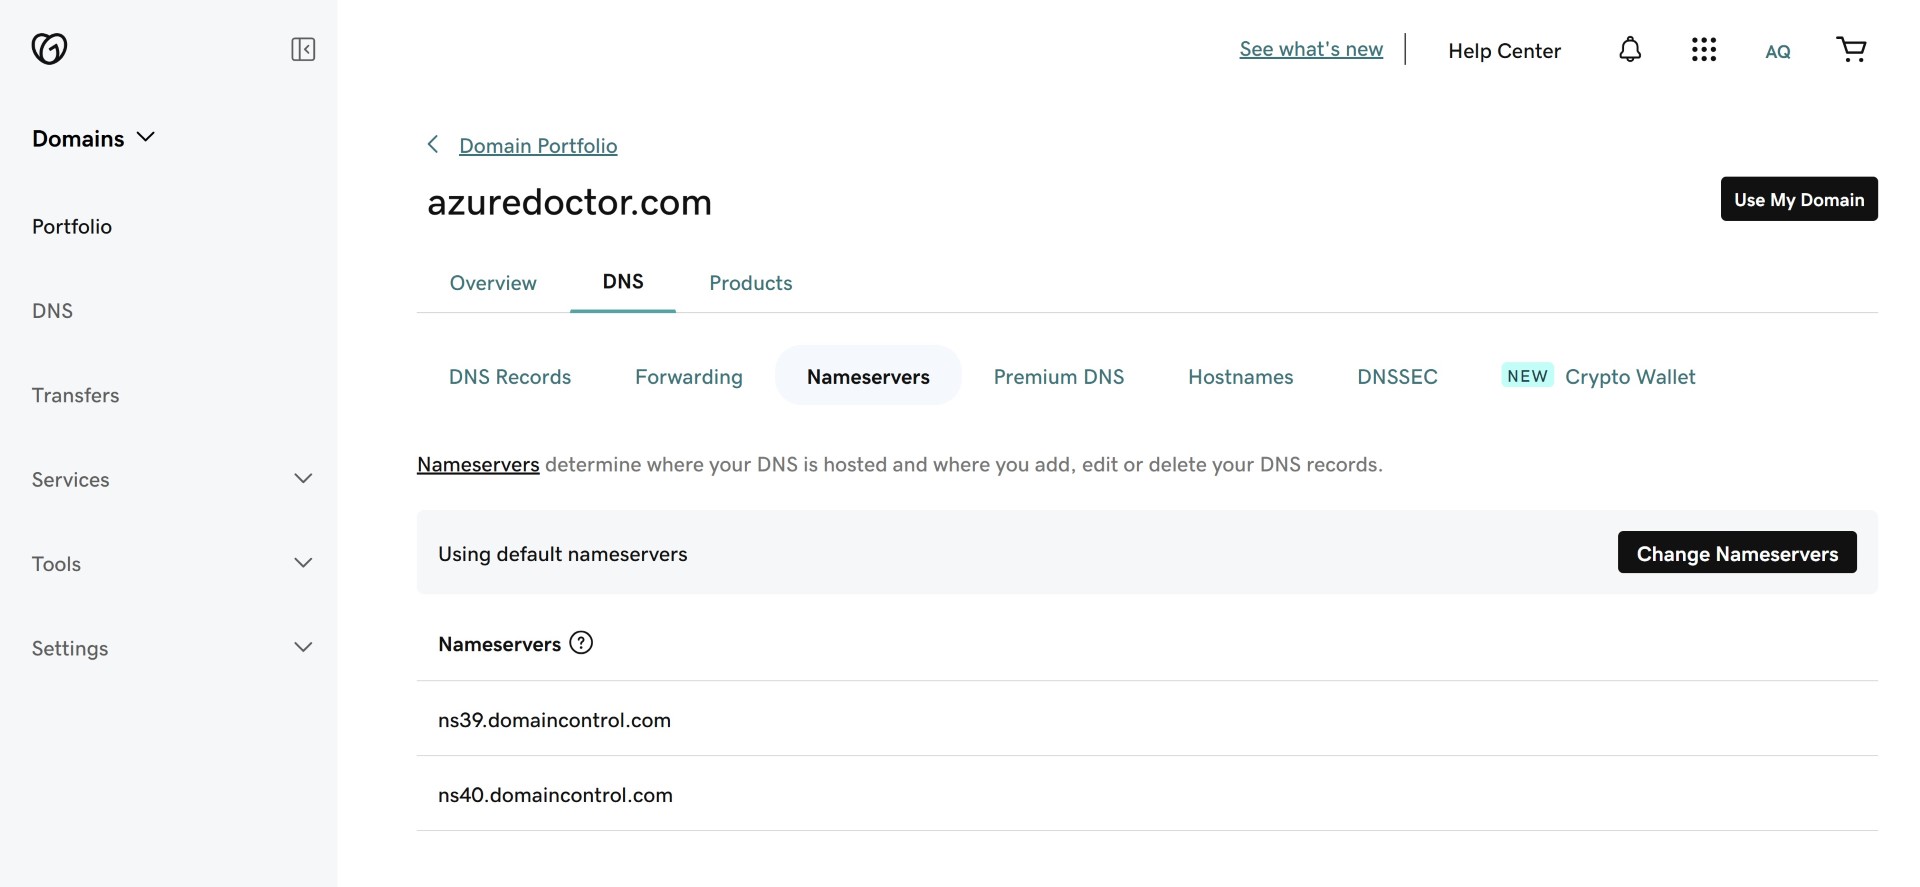Click the GoDaddy logo icon

[x=49, y=48]
